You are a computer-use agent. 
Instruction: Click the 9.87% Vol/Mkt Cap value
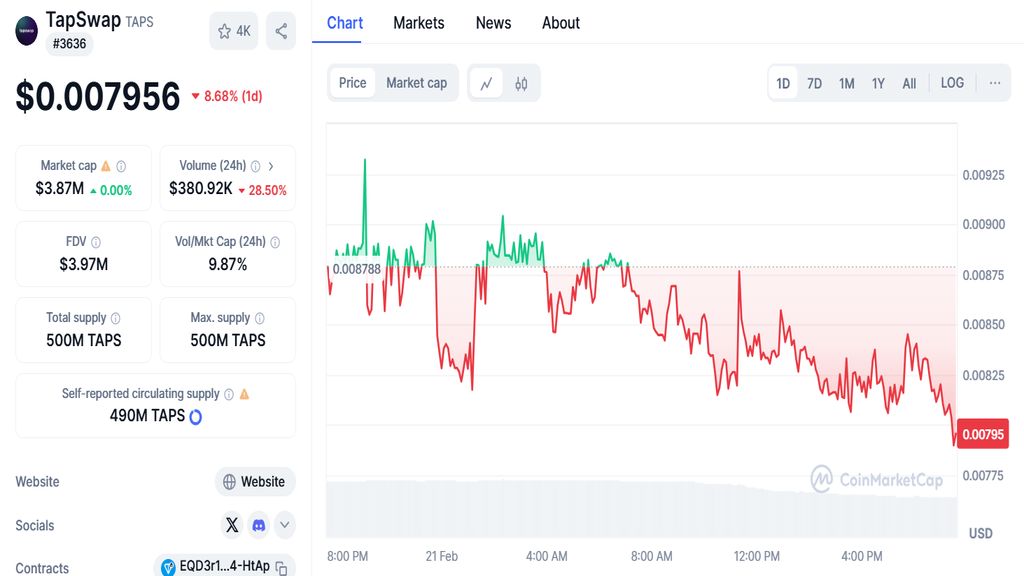227,264
